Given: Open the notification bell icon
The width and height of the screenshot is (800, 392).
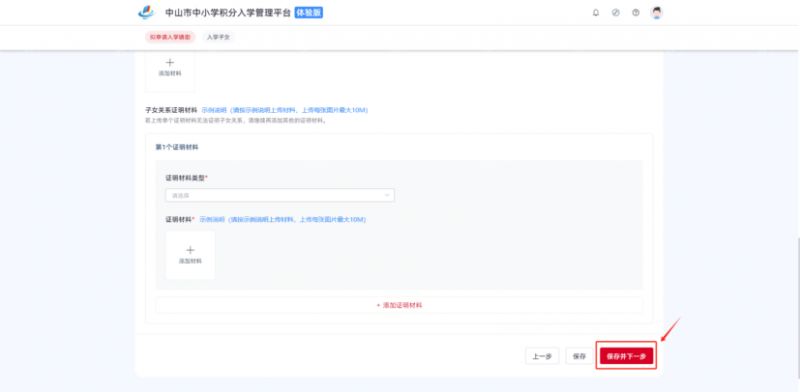Looking at the screenshot, I should point(595,13).
